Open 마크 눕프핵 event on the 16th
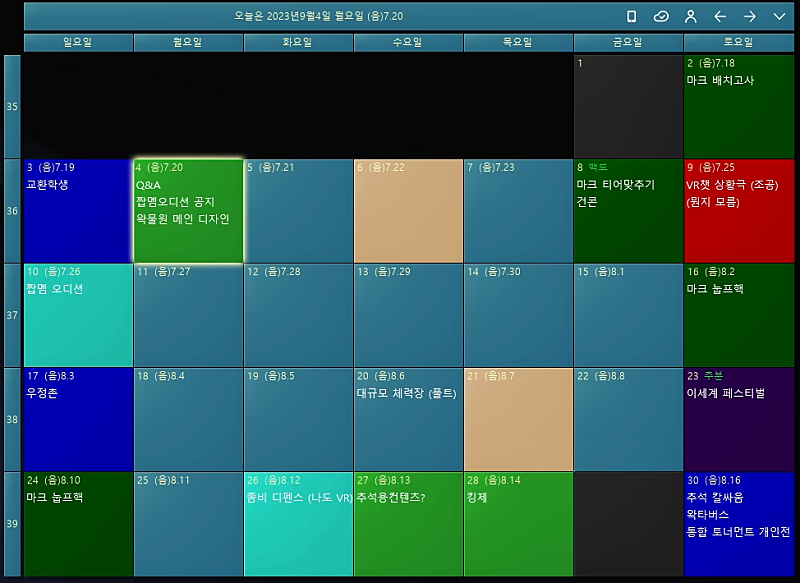800x583 pixels. 714,289
